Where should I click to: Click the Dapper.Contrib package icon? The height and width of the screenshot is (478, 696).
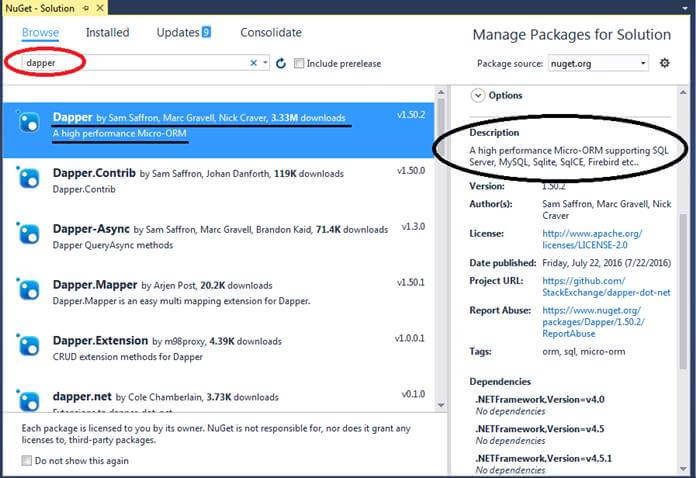pos(29,178)
